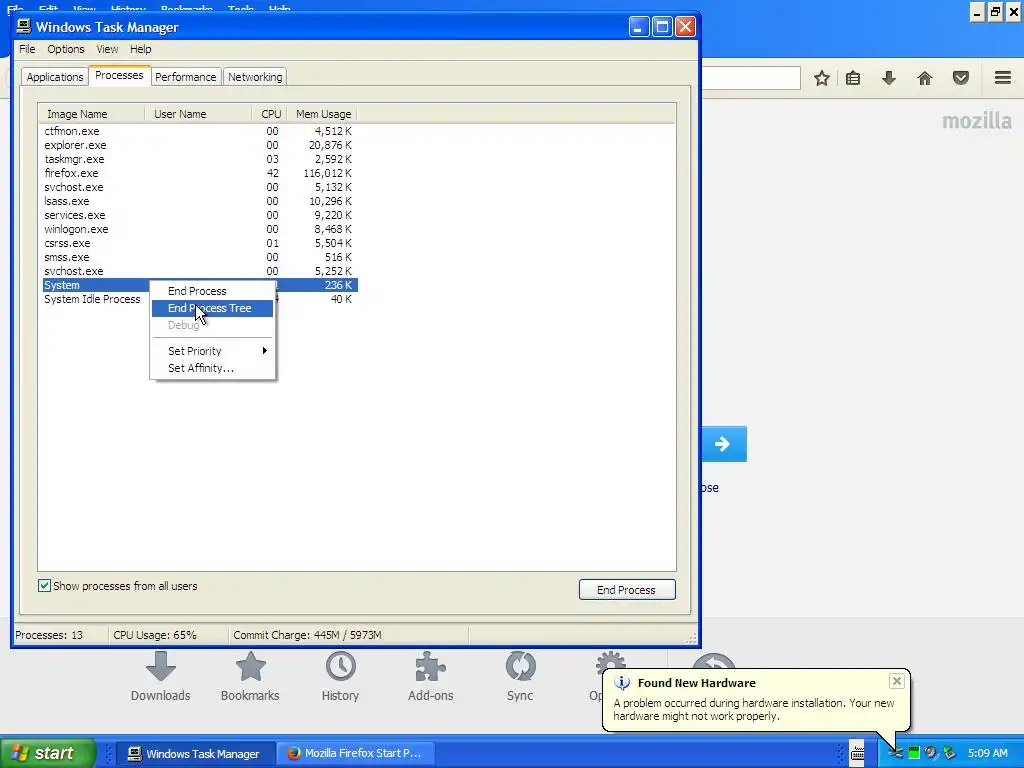Switch to Mozilla Firefox taskbar button

pos(355,753)
